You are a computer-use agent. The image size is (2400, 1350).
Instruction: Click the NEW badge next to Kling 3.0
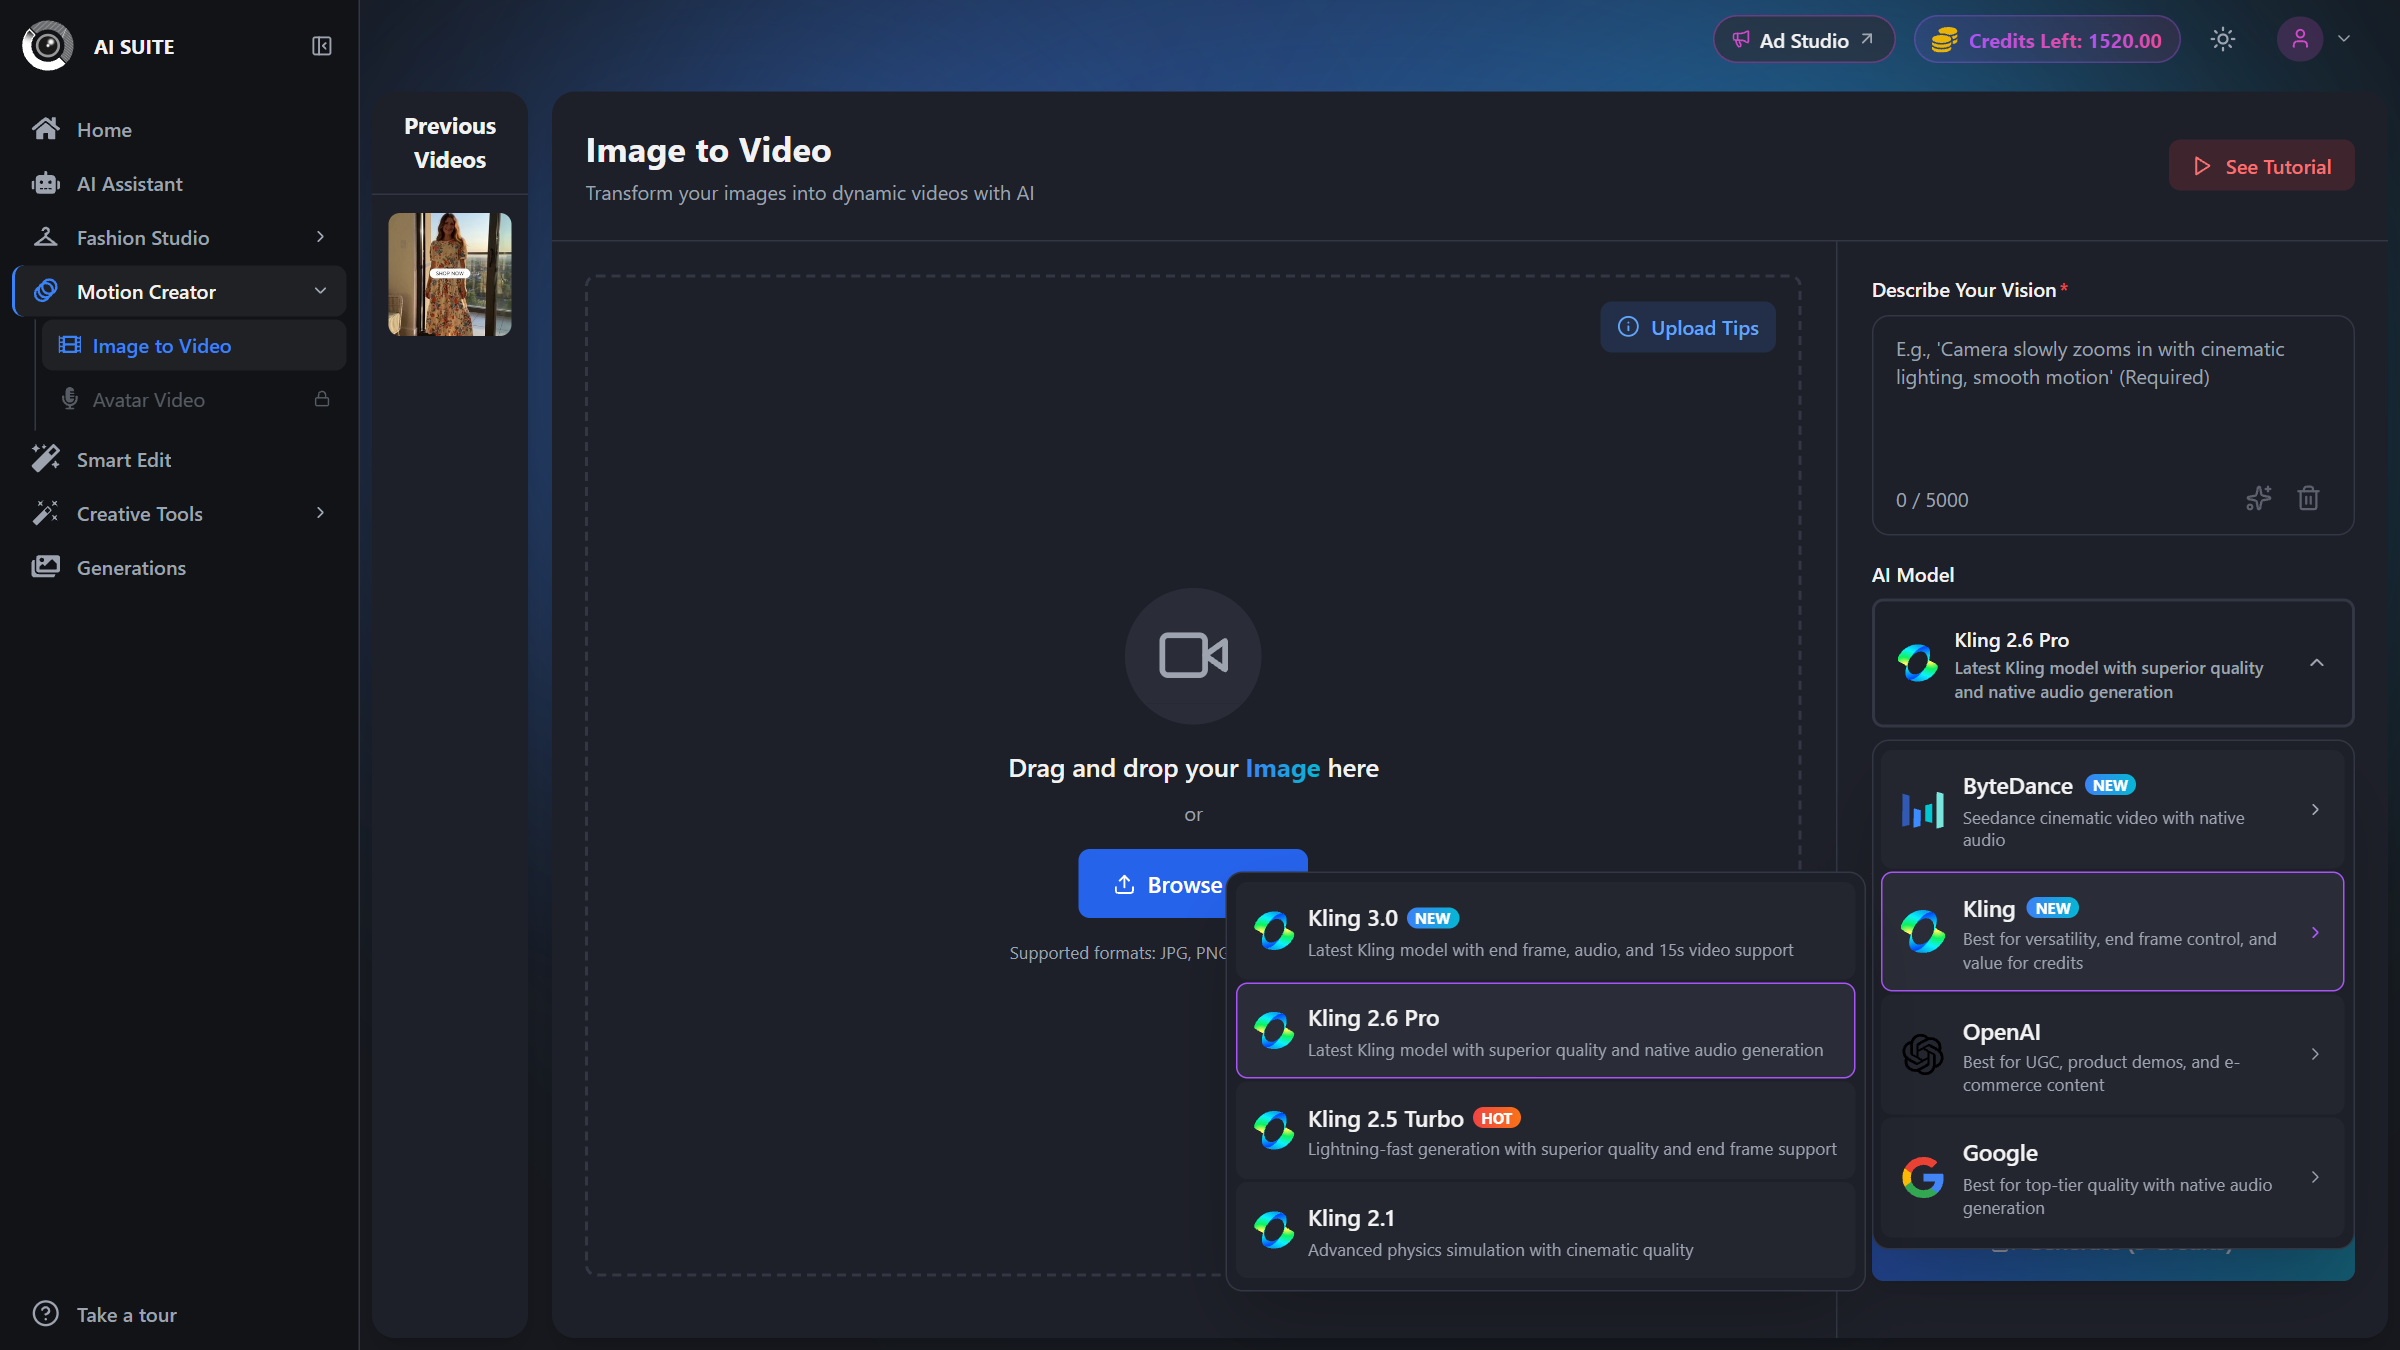coord(1433,918)
